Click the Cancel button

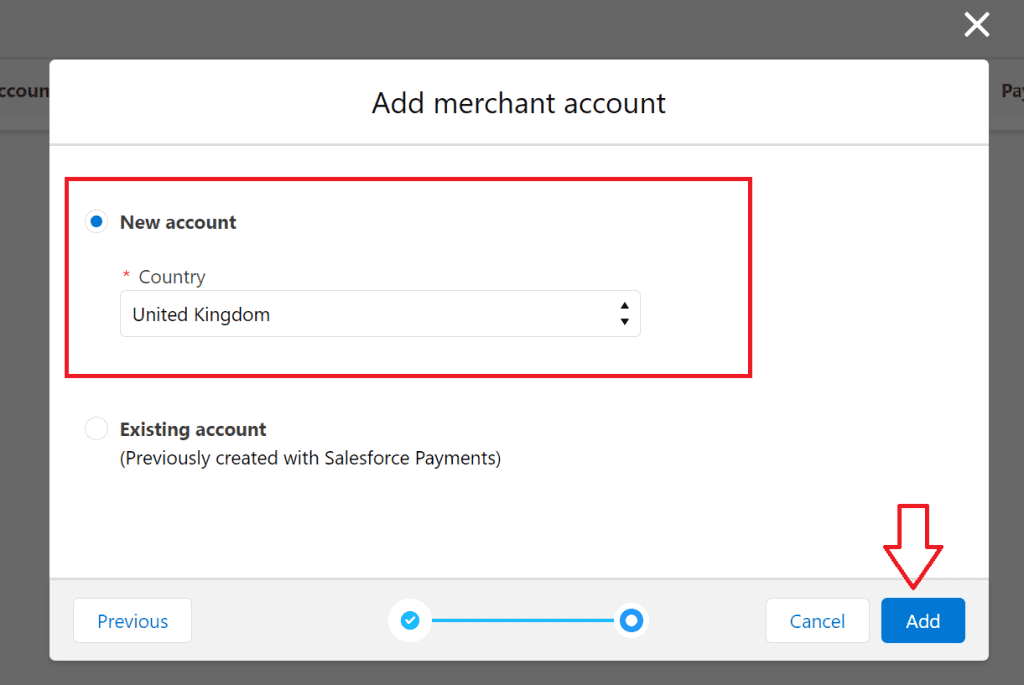pyautogui.click(x=817, y=621)
